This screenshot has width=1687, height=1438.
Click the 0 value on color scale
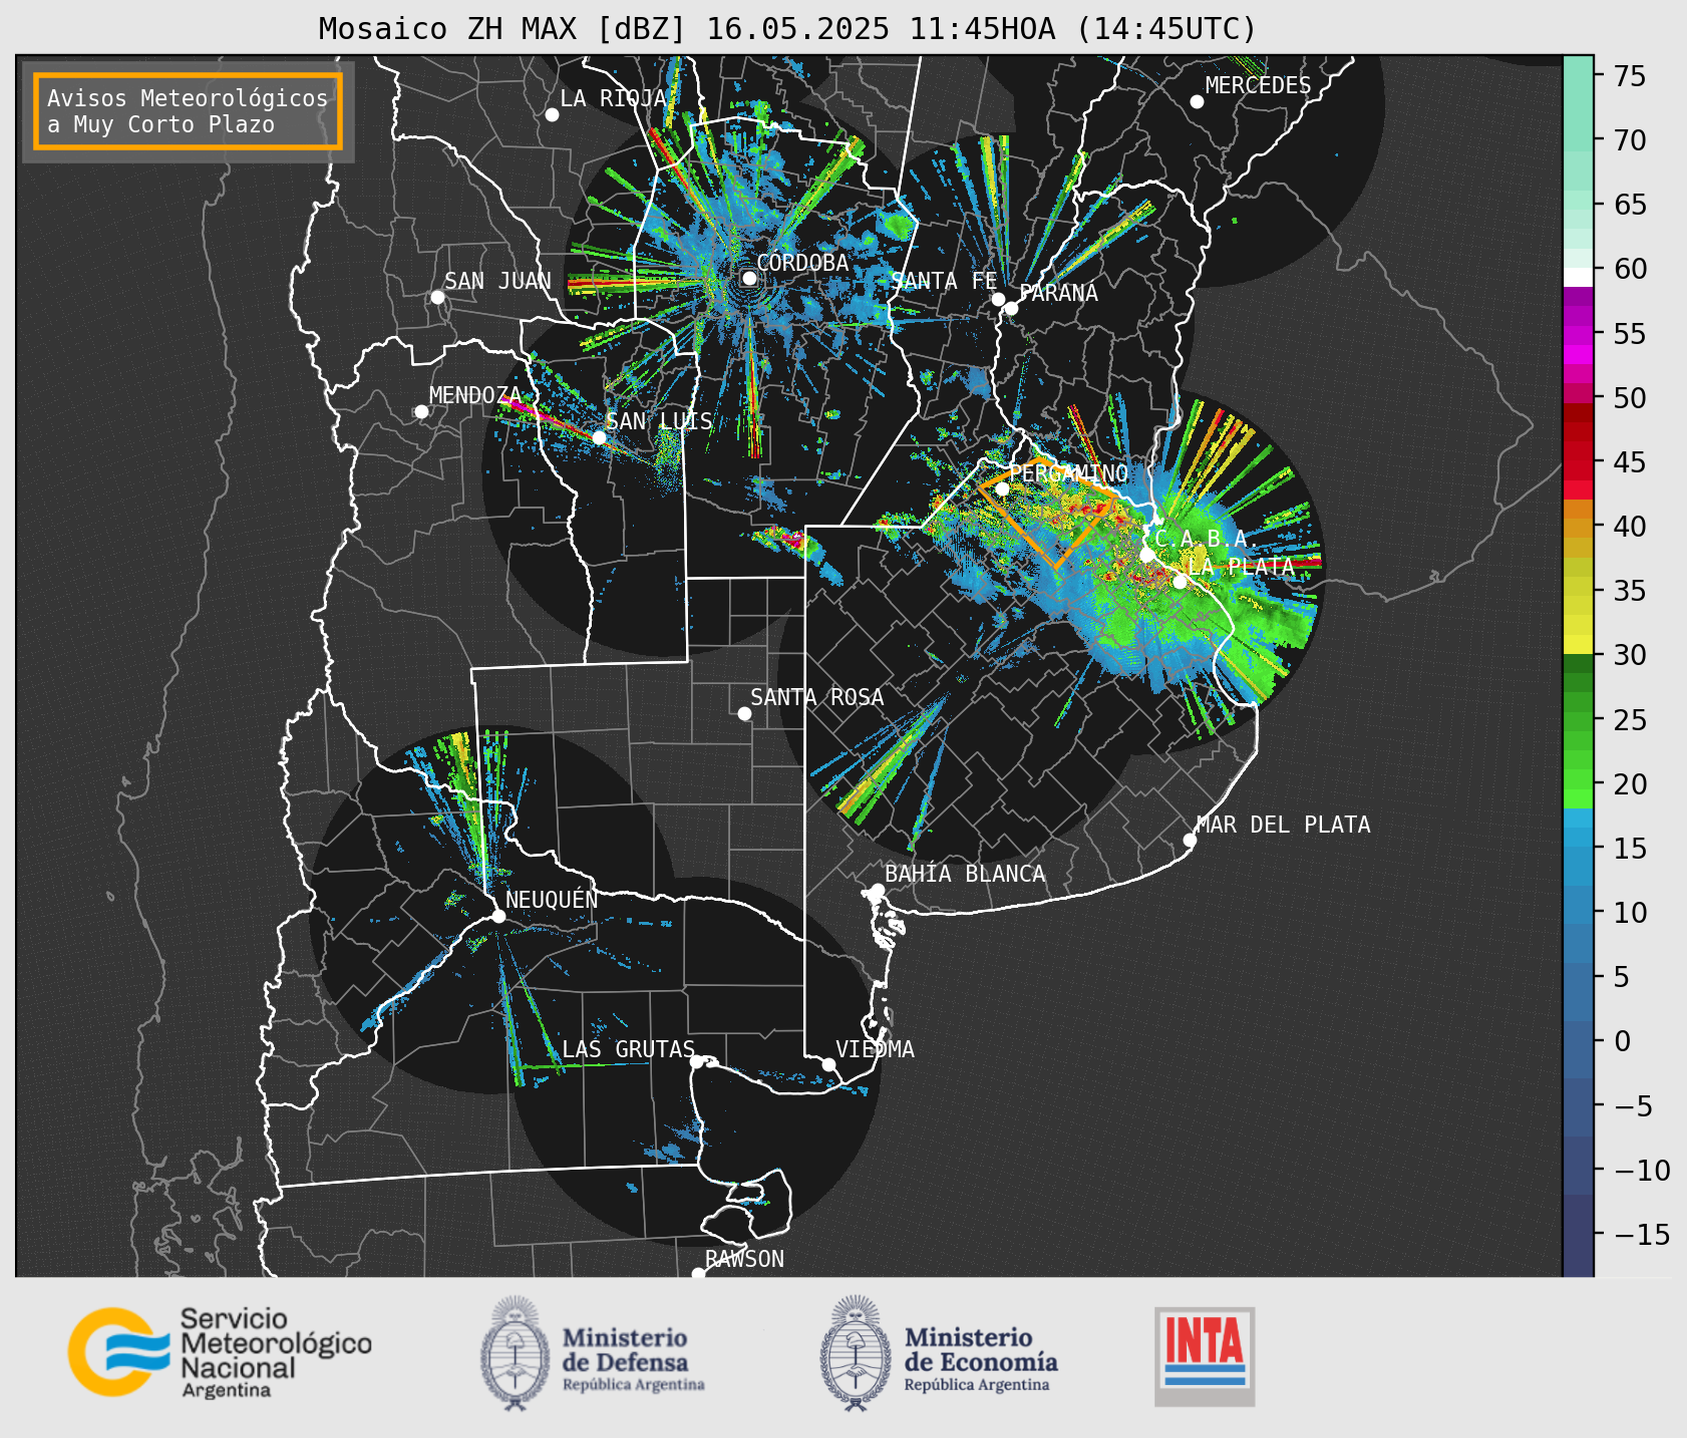click(x=1622, y=1042)
